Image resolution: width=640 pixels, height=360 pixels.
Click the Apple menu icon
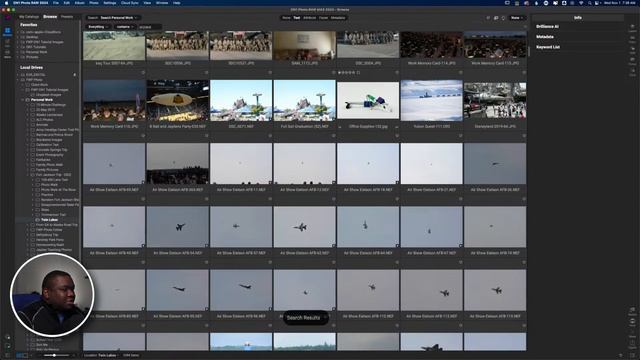pos(6,3)
